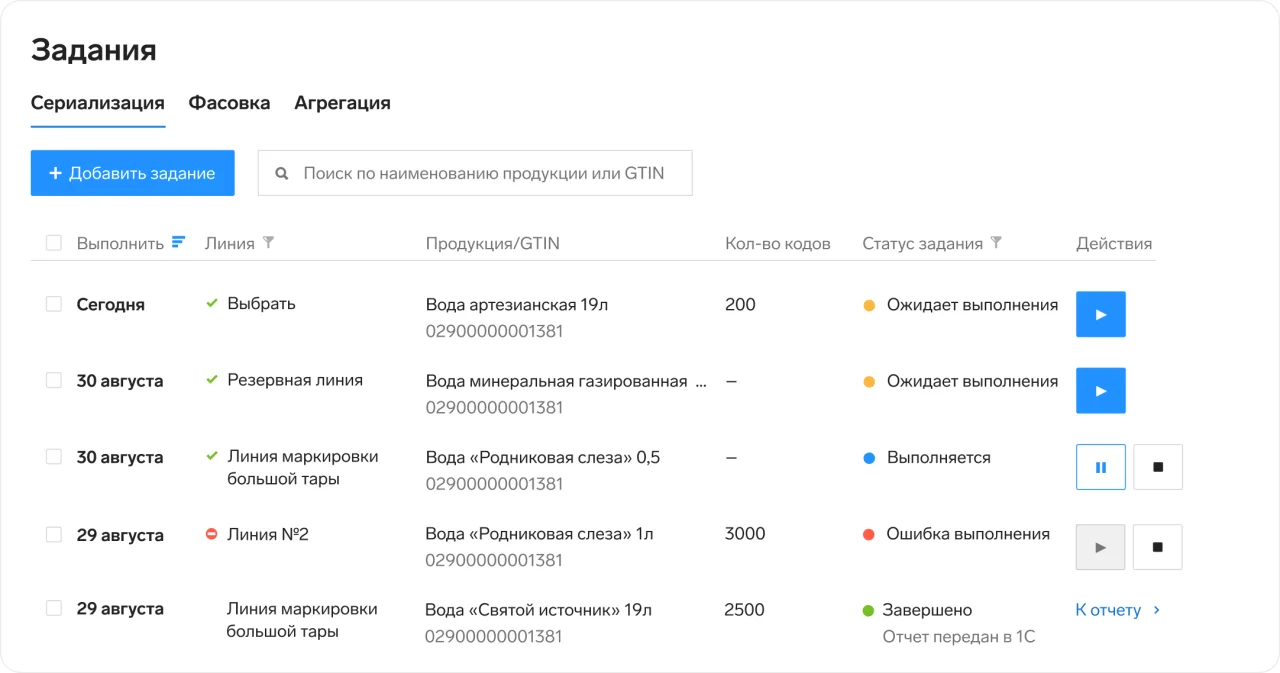This screenshot has height=673, width=1280.
Task: Click Вода «Родниковая слеза» 0,5 name
Action: click(543, 457)
